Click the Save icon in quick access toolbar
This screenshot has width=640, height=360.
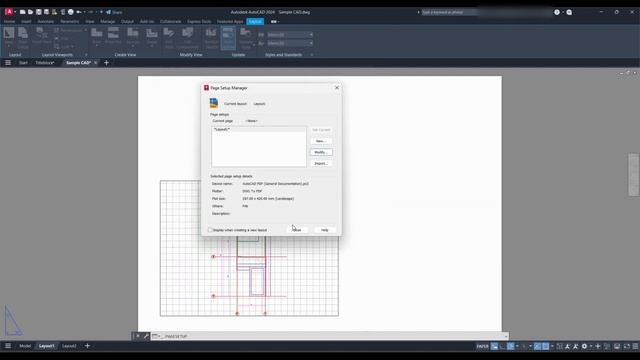coord(38,12)
